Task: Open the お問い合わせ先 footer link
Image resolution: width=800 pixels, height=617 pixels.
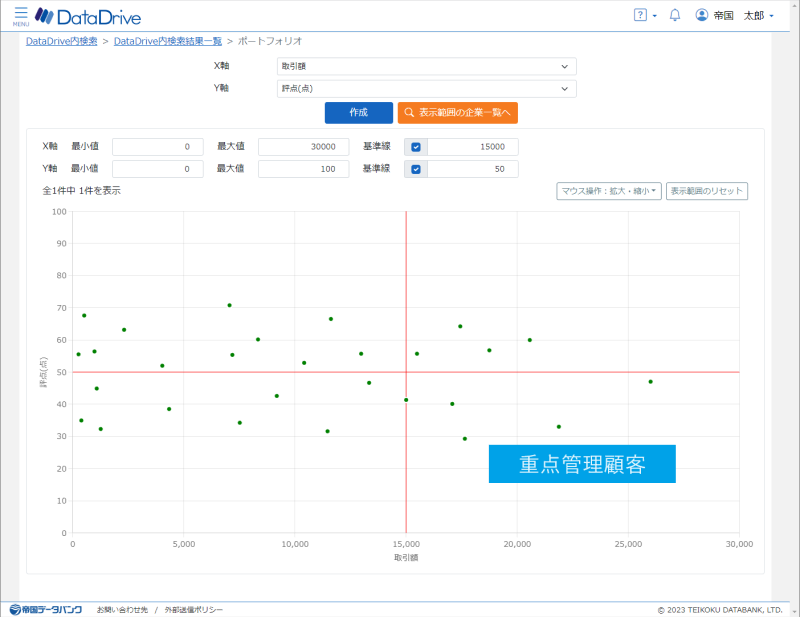Action: click(122, 610)
